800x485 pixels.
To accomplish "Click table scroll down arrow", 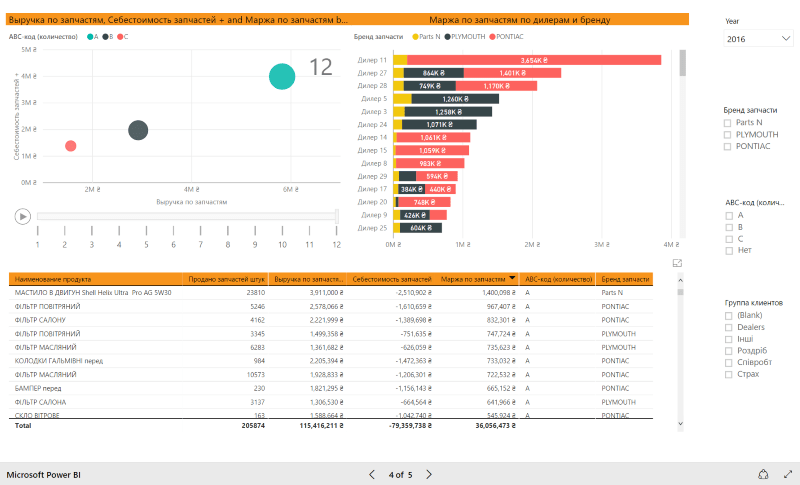I will [680, 423].
